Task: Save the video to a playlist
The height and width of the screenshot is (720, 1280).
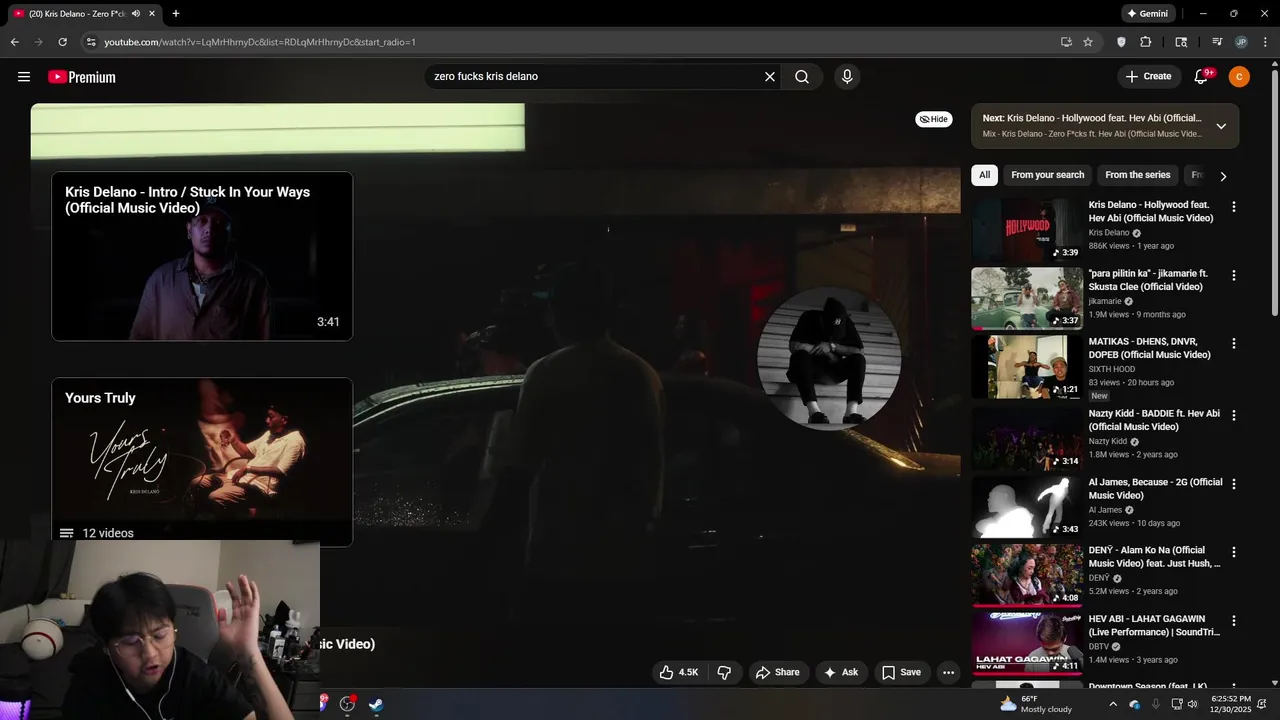Action: [x=901, y=673]
